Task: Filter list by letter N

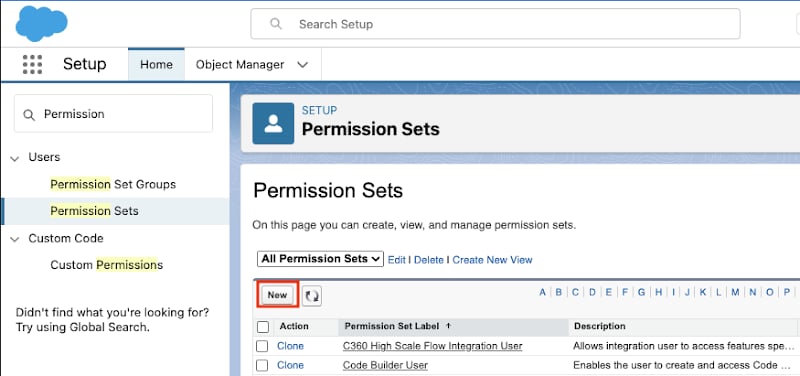Action: pyautogui.click(x=753, y=292)
